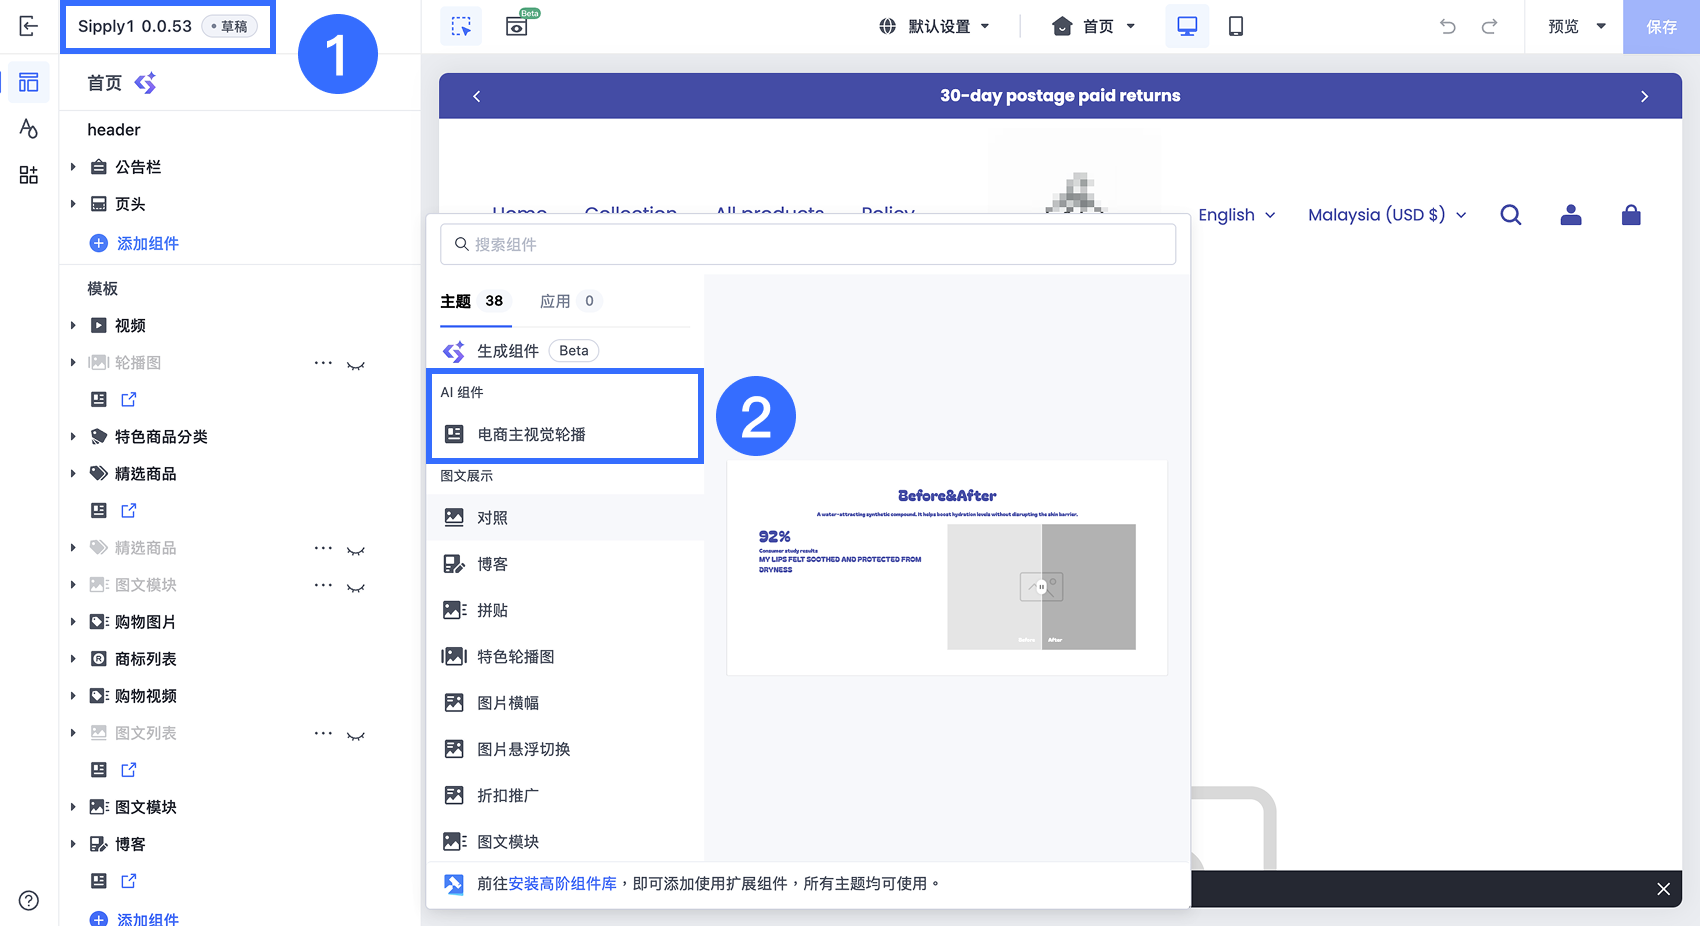Open more options for hidden 精选商品
The width and height of the screenshot is (1700, 926).
[323, 547]
